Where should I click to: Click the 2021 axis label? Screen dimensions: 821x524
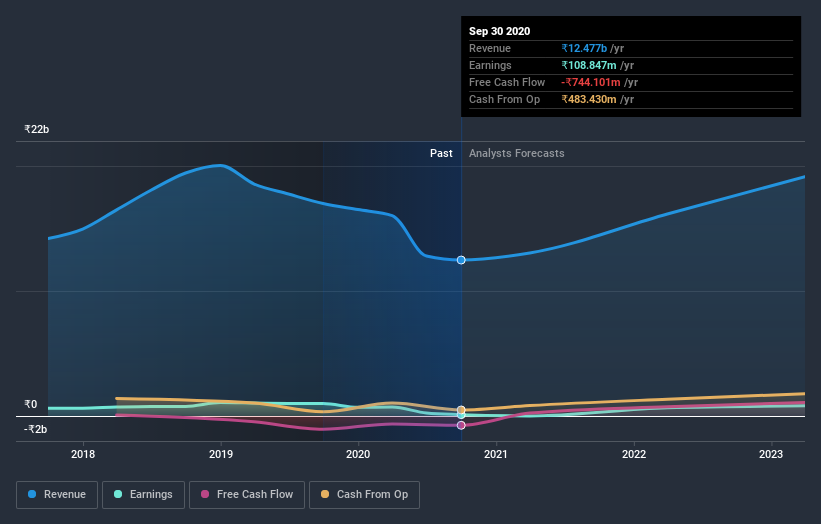pos(496,454)
